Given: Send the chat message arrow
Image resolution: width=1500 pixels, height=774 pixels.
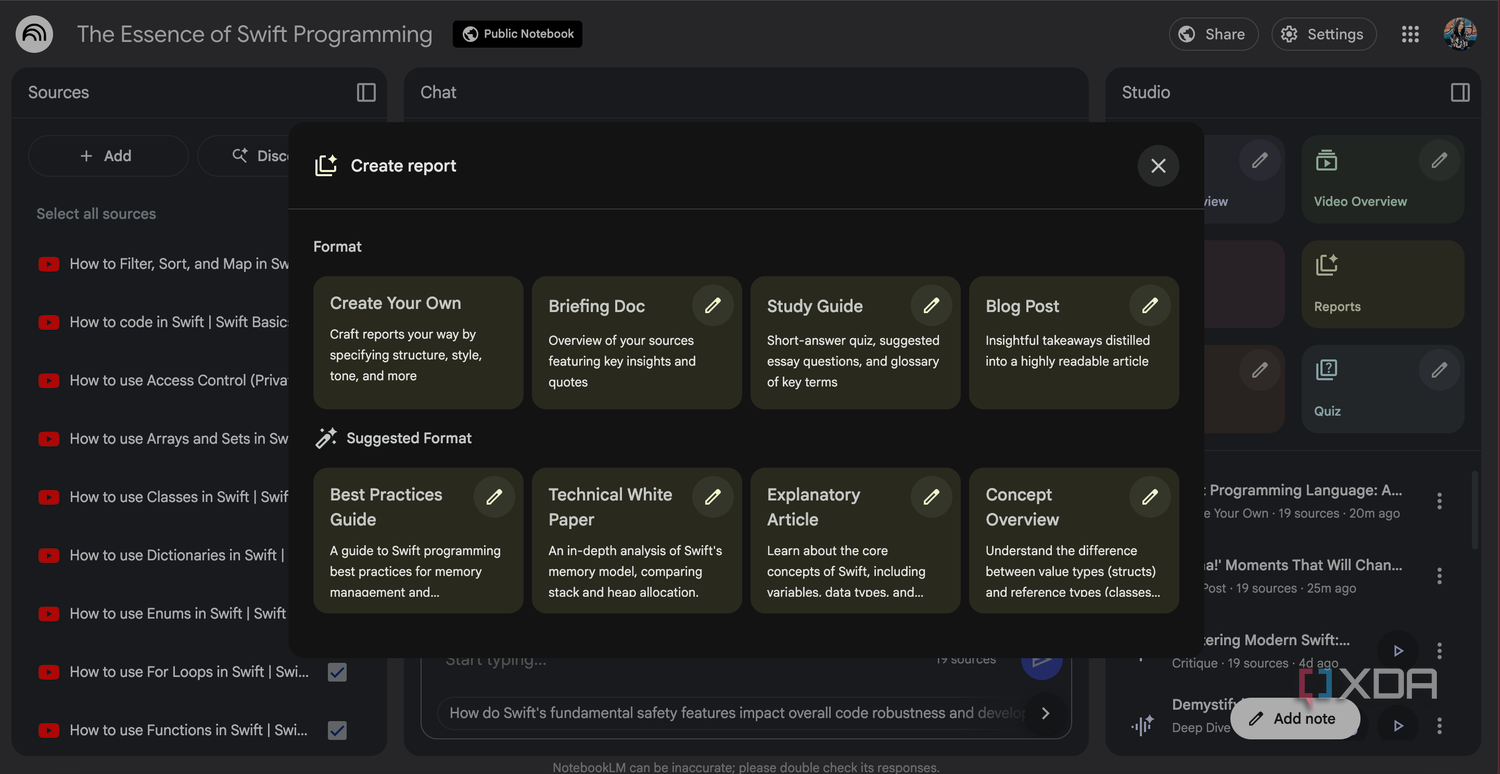Looking at the screenshot, I should [x=1041, y=660].
